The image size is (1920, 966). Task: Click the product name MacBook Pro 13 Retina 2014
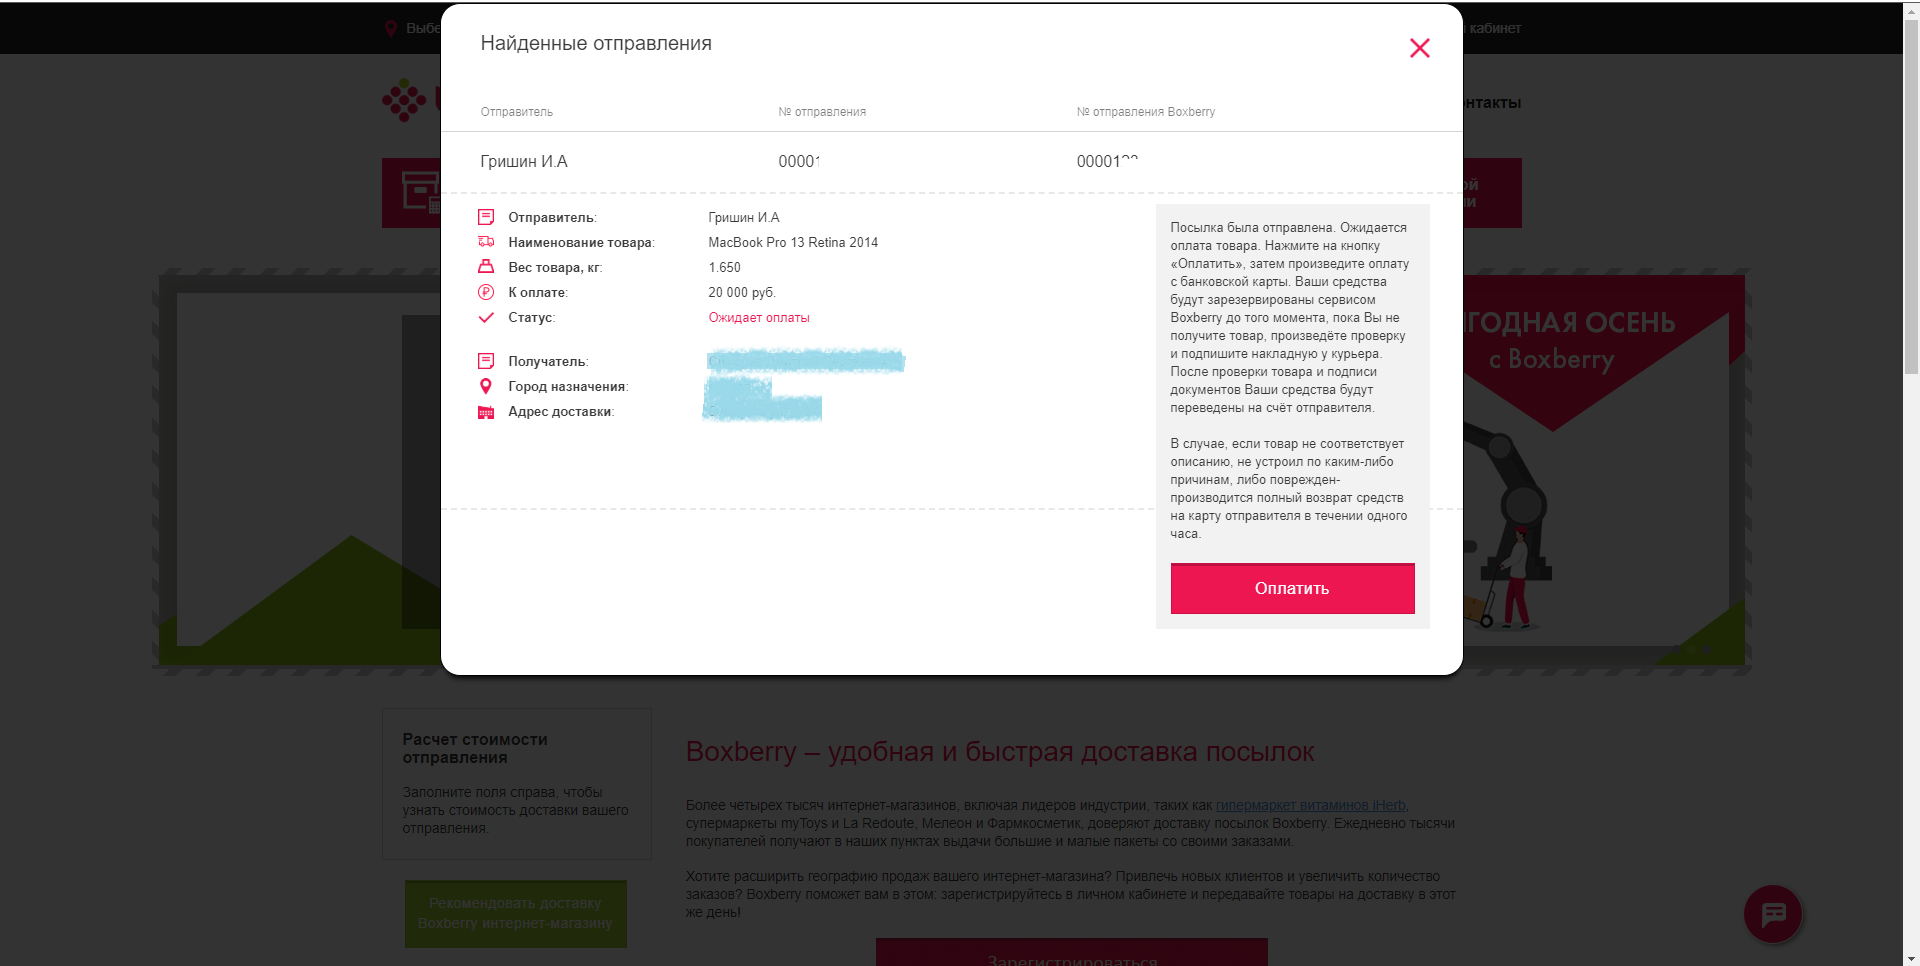pyautogui.click(x=793, y=243)
